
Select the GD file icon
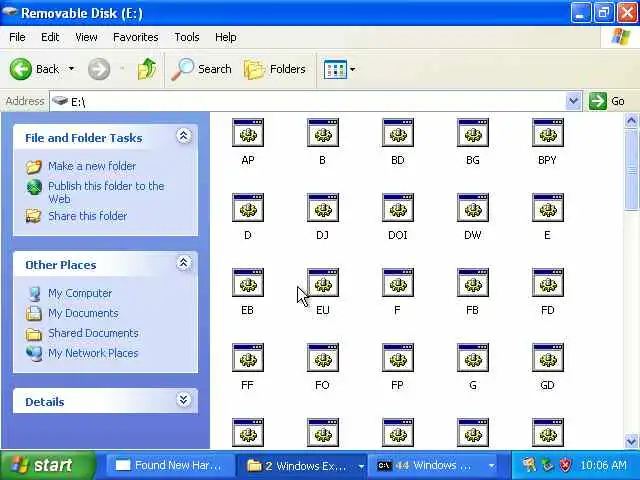click(548, 358)
